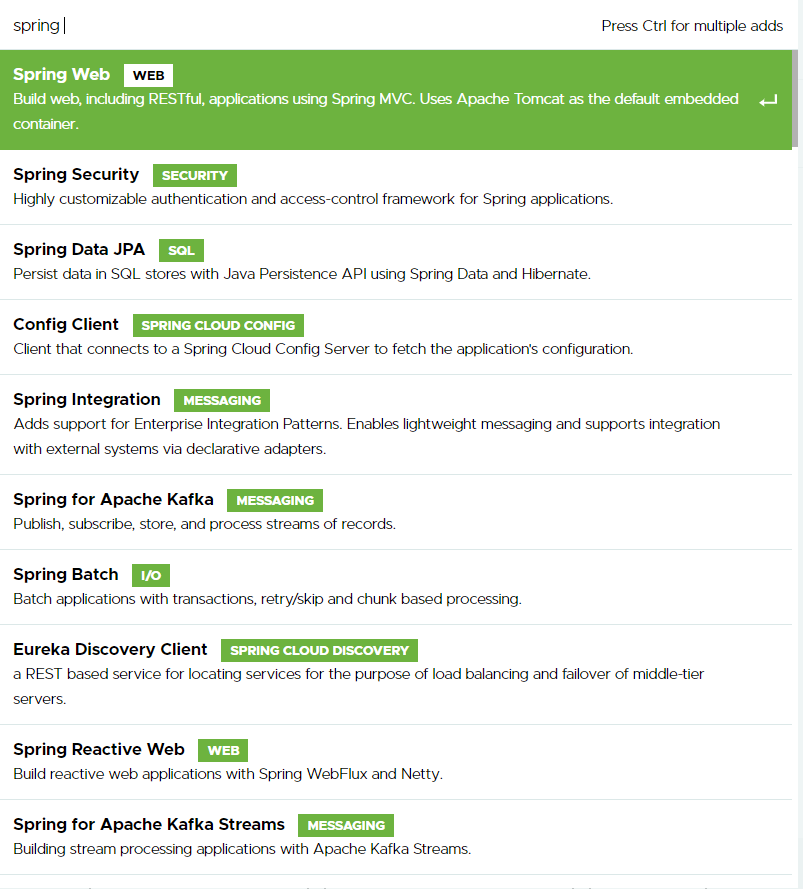Click the SECURITY tag badge
Viewport: 803px width, 889px height.
195,175
